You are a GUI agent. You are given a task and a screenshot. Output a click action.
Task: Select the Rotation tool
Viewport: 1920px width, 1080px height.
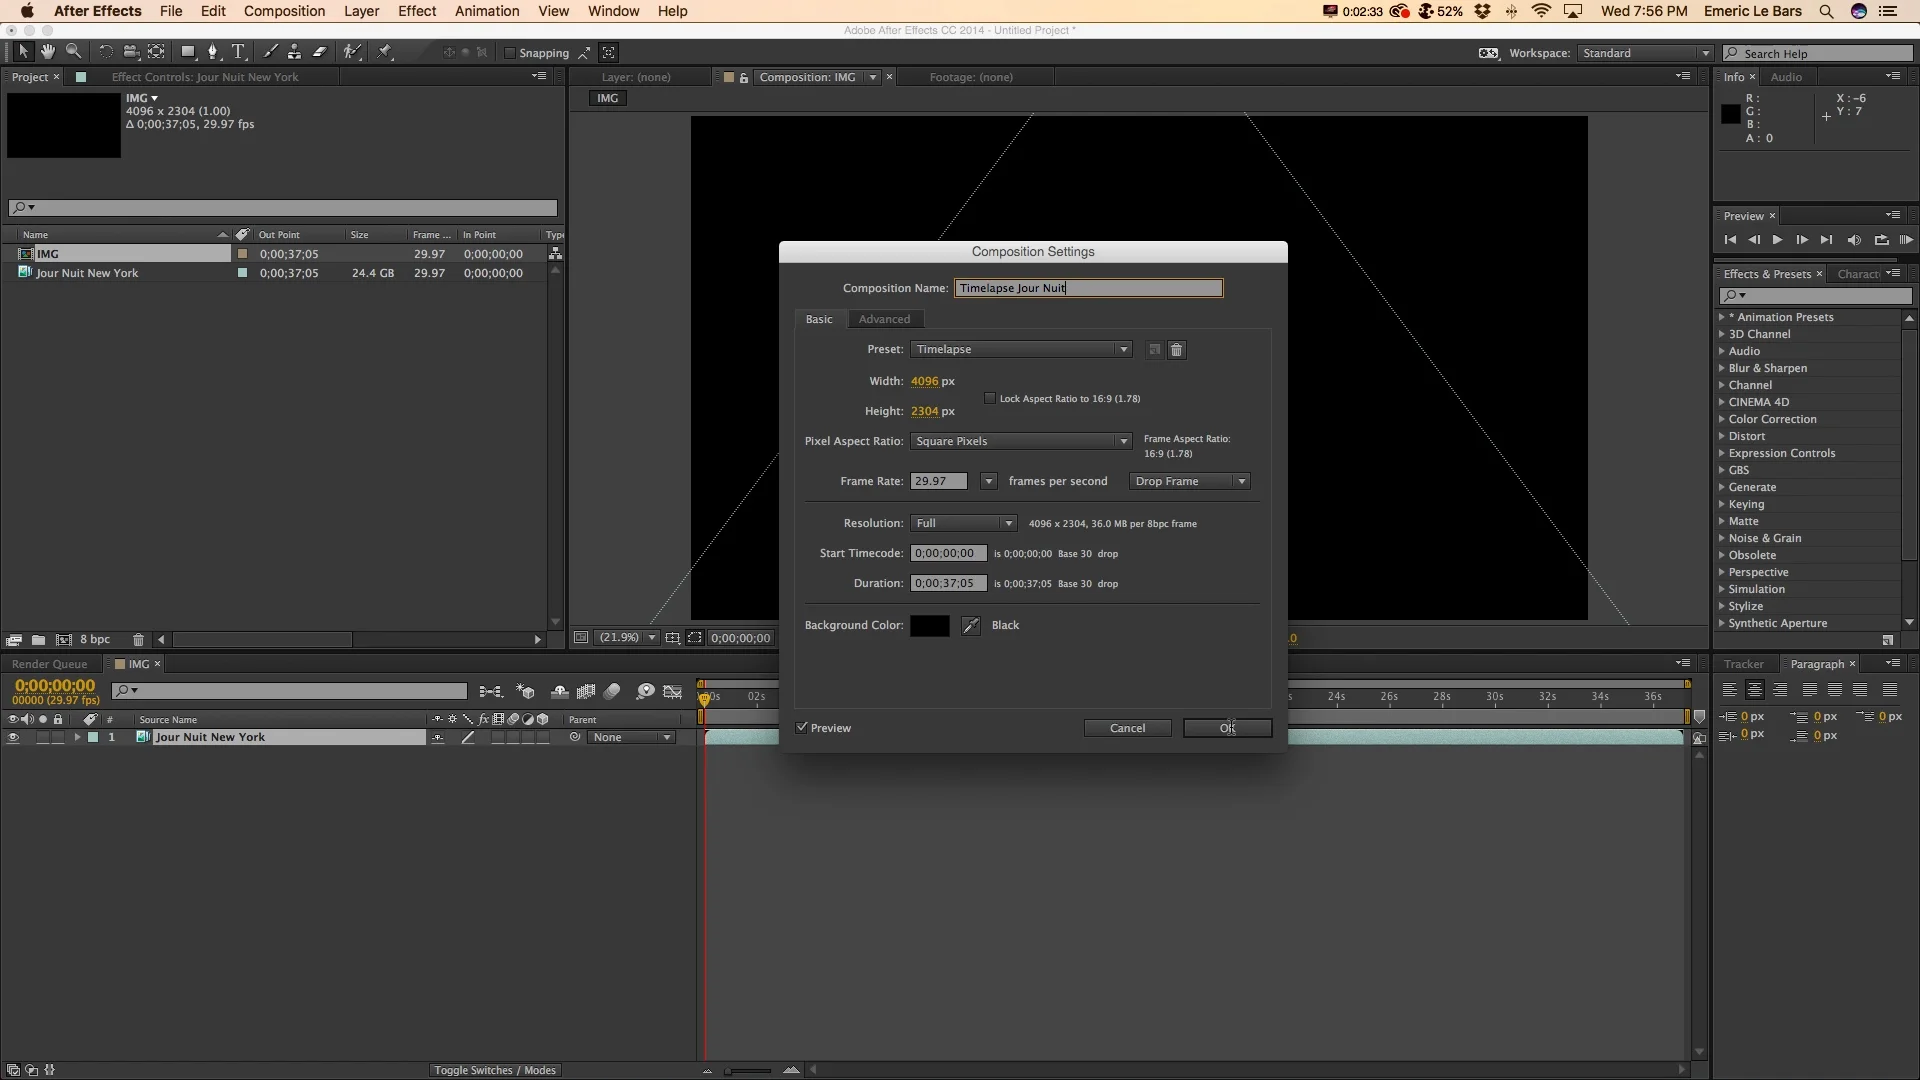(x=105, y=52)
